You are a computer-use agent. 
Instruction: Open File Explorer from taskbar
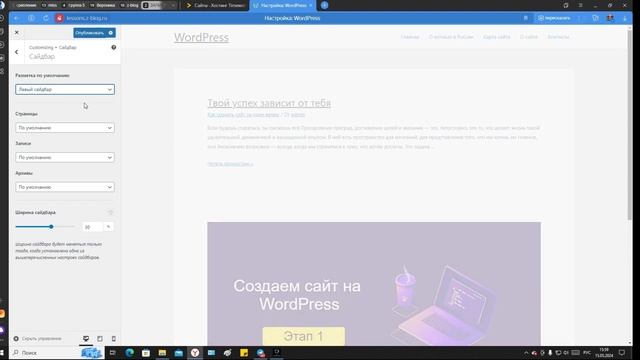point(162,353)
